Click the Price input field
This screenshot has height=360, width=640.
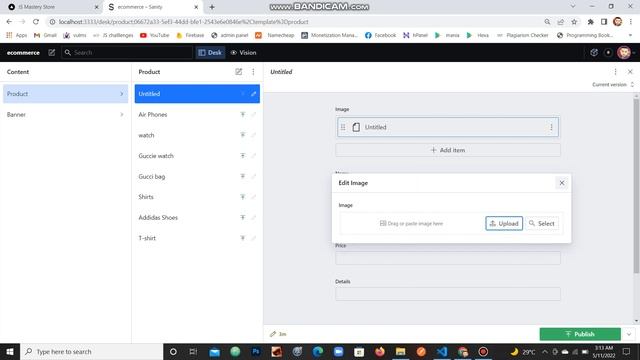pos(448,258)
